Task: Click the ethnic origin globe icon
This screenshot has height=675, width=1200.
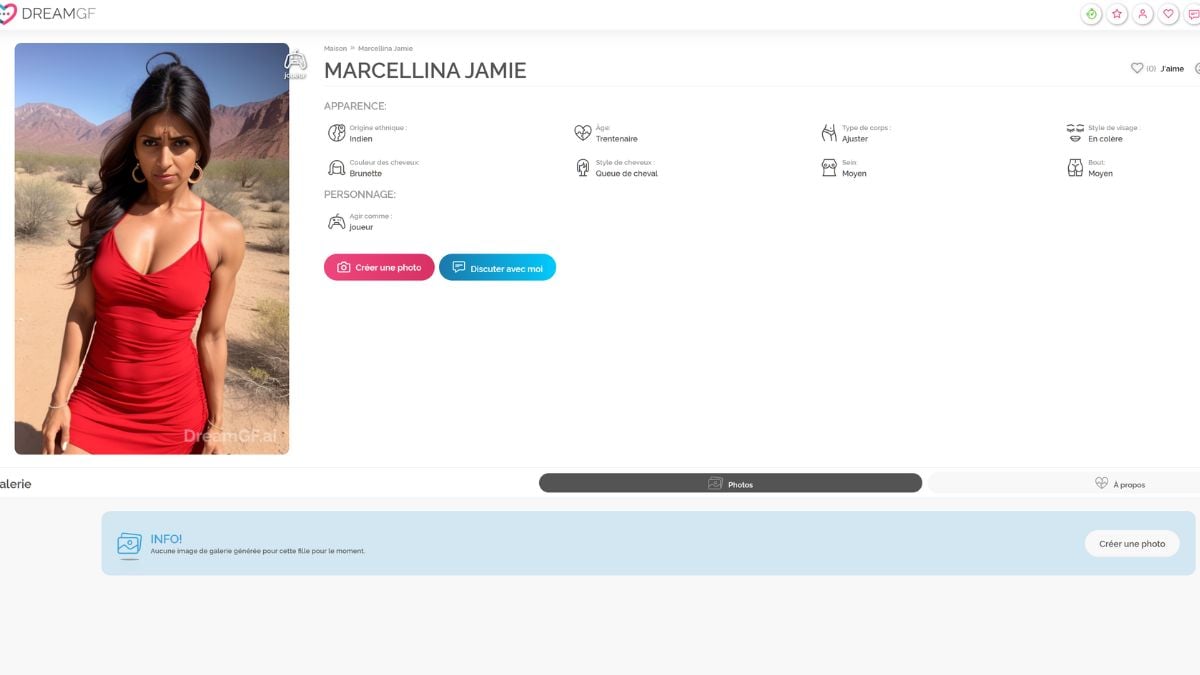Action: coord(337,133)
